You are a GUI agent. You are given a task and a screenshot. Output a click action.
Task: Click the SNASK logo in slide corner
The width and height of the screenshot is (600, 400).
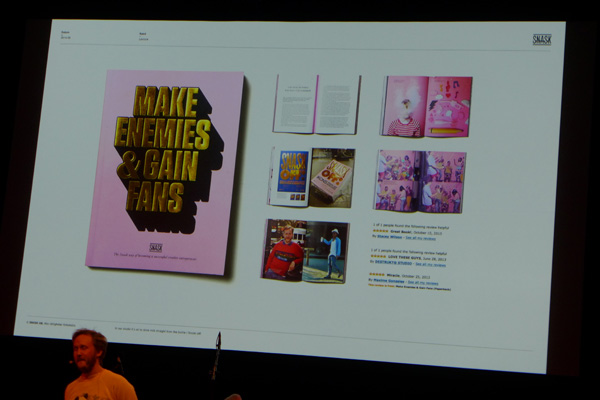click(x=542, y=39)
